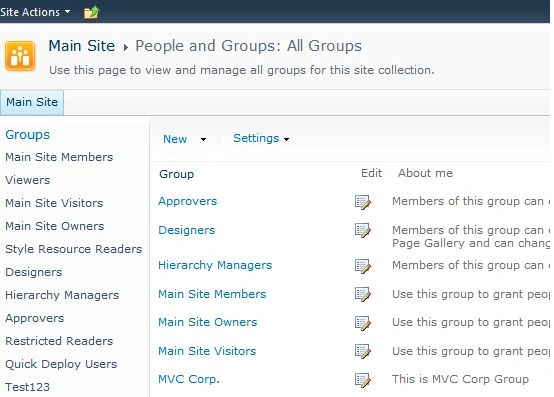Click 'Use this page to view and manage' description
This screenshot has height=397, width=554.
point(242,70)
